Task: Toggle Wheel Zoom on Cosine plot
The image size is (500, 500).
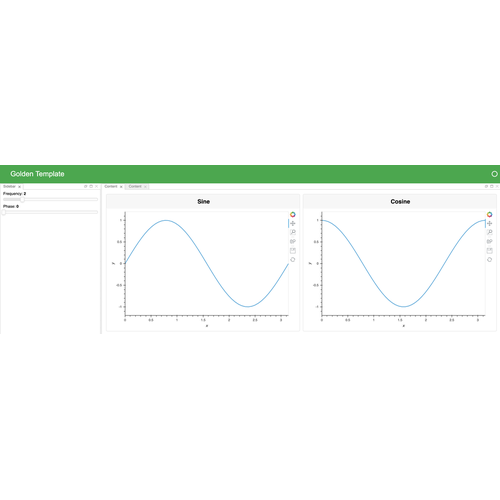Action: click(x=489, y=241)
